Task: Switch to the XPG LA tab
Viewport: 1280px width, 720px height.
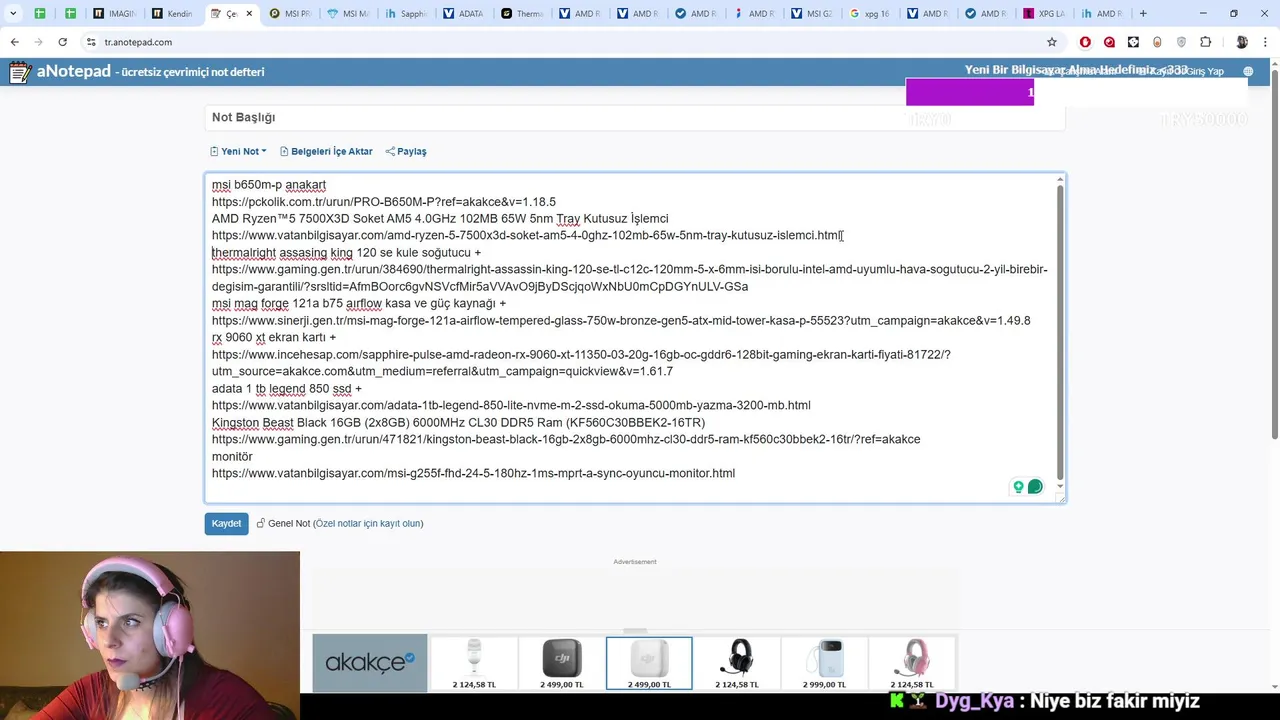Action: point(1044,14)
